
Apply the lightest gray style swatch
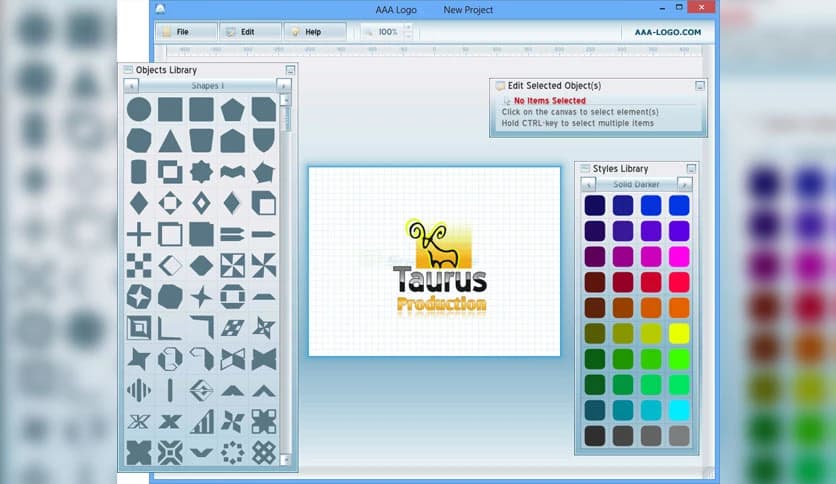click(679, 436)
